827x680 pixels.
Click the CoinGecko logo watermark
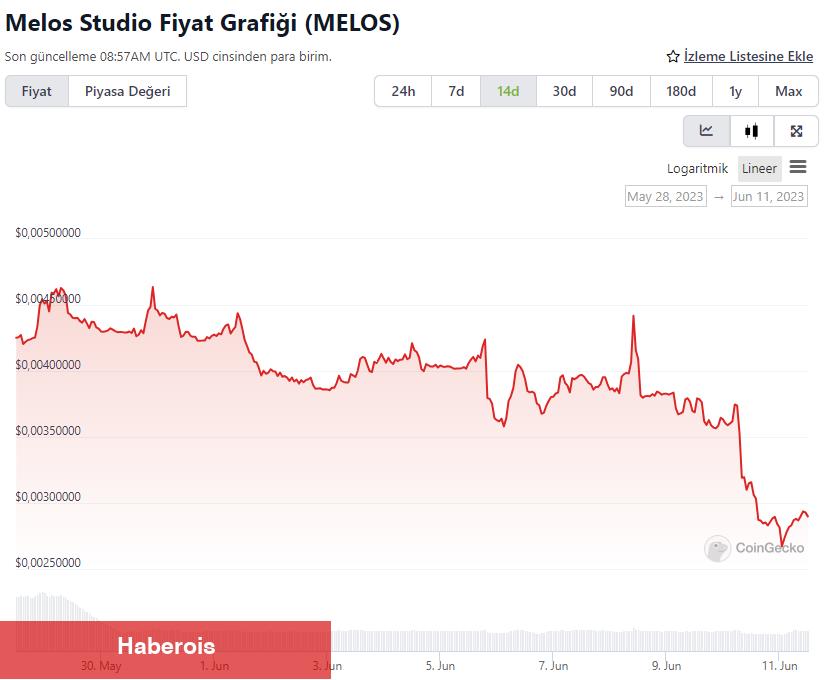tap(754, 548)
